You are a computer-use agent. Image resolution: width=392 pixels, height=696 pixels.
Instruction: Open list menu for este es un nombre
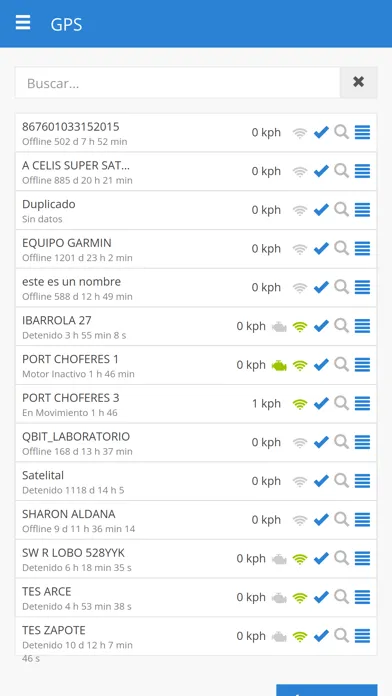pos(362,288)
